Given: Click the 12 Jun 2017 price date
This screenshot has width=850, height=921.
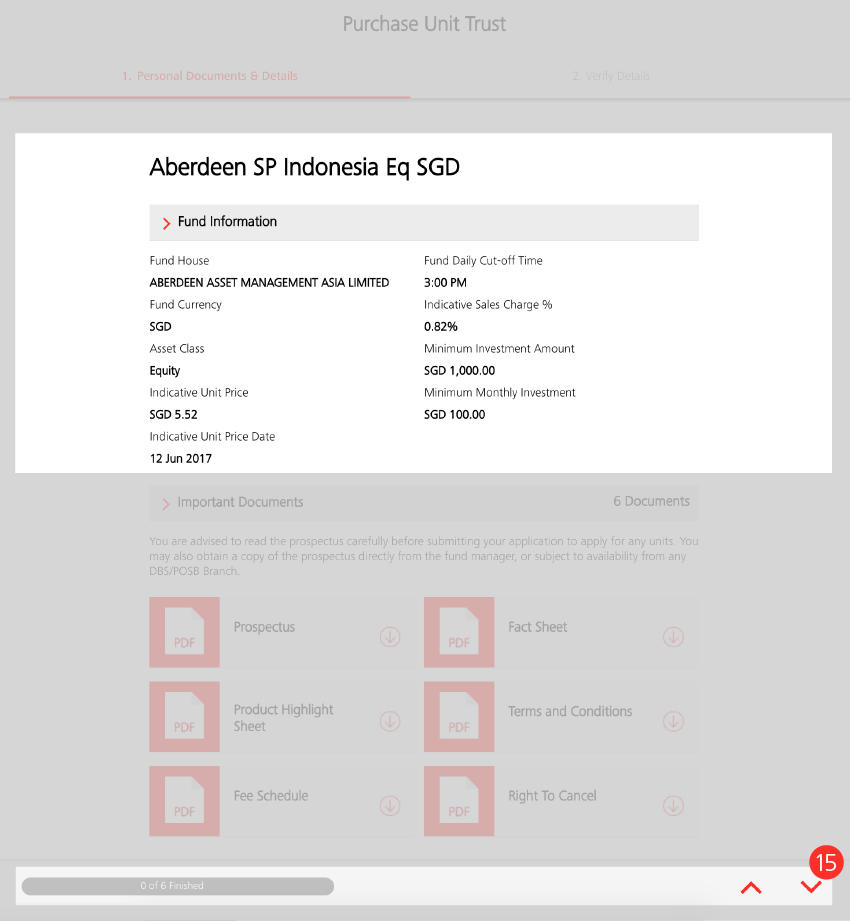Looking at the screenshot, I should pos(180,459).
